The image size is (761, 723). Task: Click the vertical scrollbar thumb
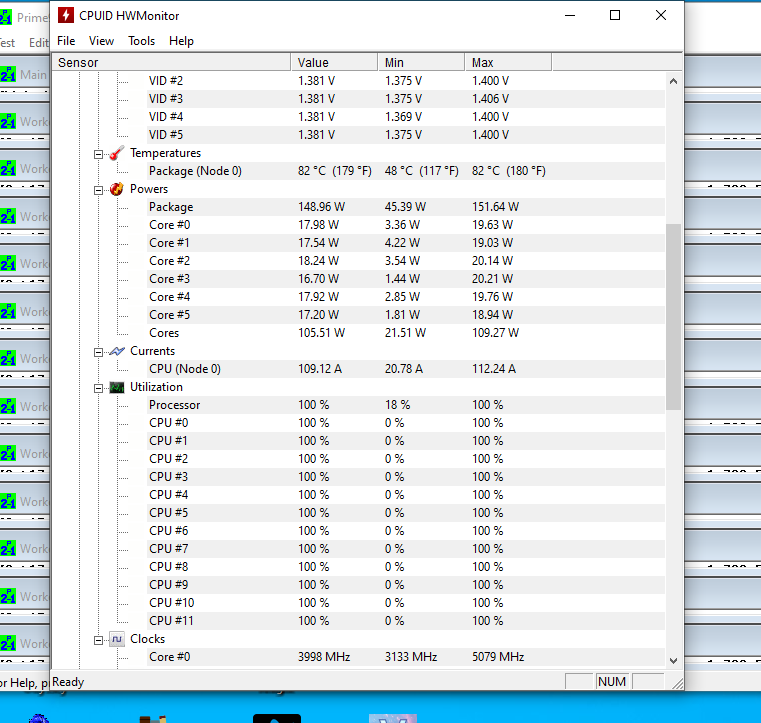coord(673,317)
